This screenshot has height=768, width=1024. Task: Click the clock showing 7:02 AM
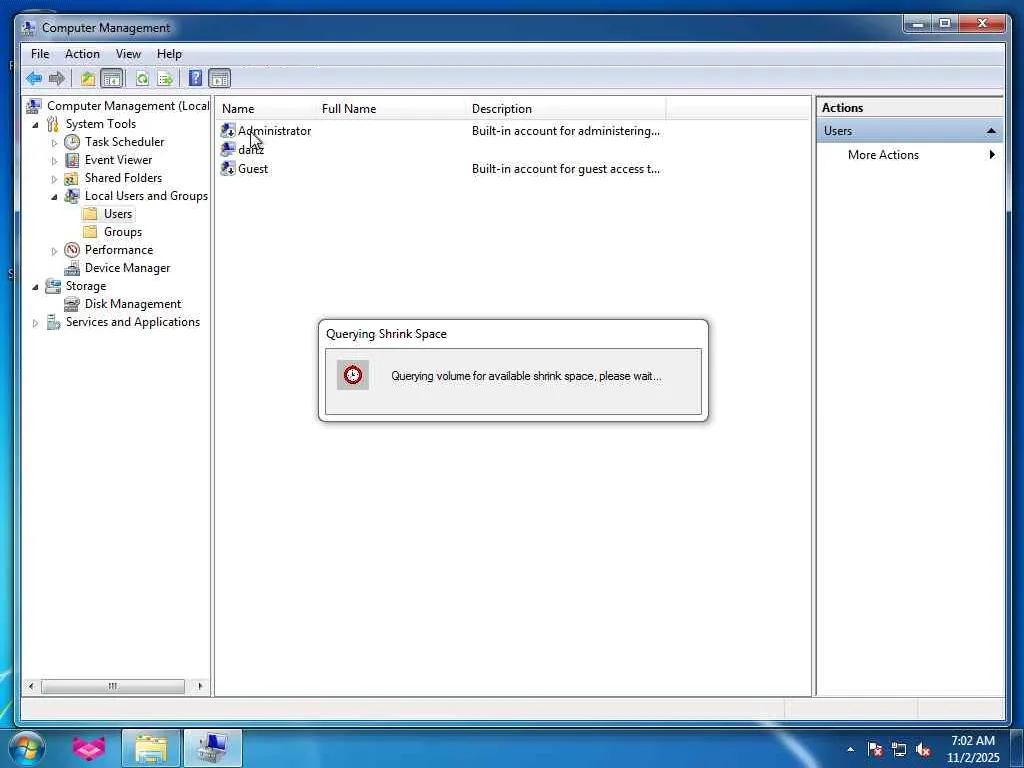pos(973,741)
